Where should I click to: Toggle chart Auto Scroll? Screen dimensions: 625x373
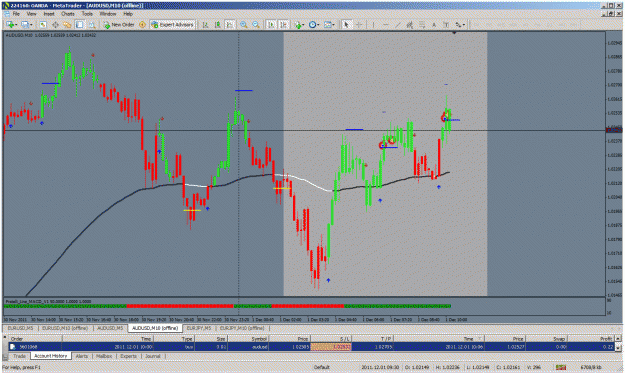coord(271,25)
